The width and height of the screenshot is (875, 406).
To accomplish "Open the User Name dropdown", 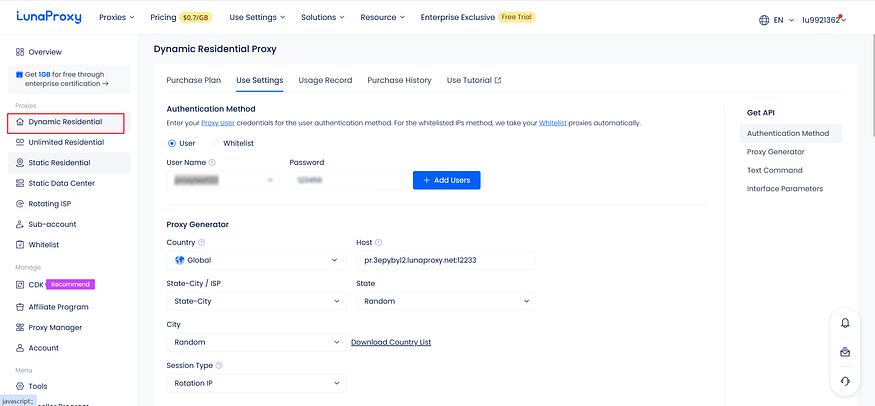I will click(x=223, y=180).
